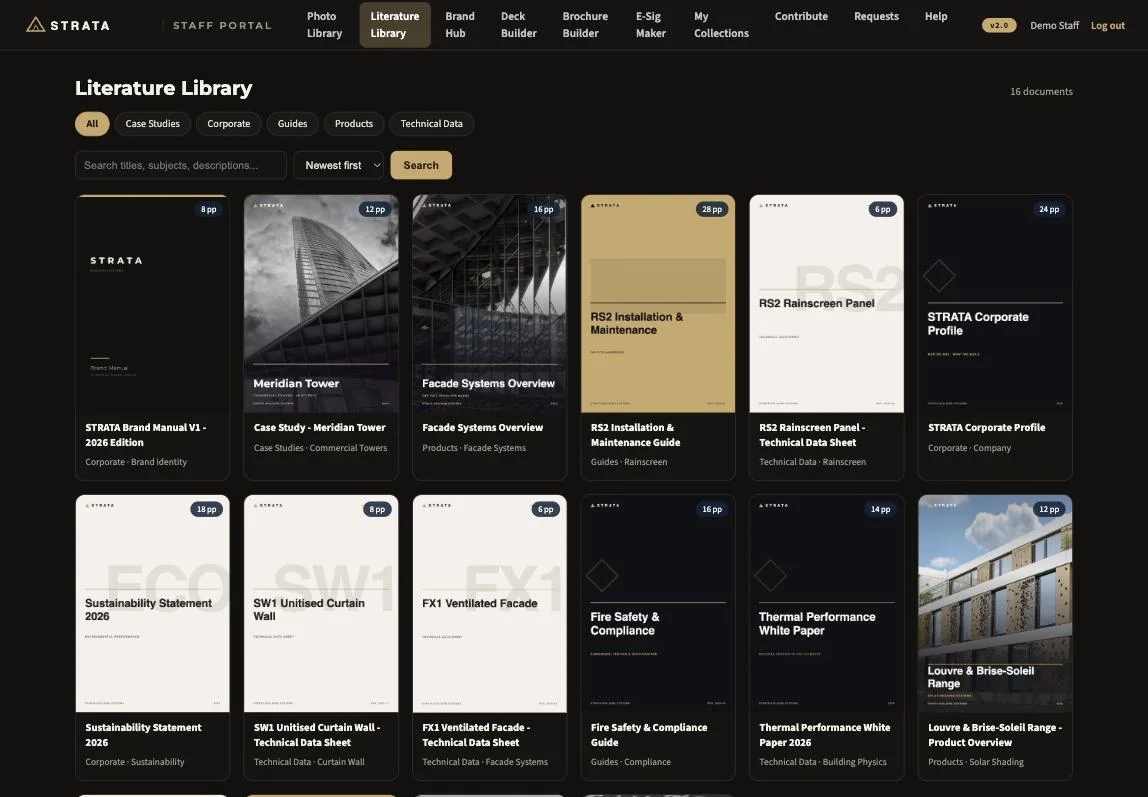Click the Corporate · Sustainability label
Image resolution: width=1148 pixels, height=797 pixels.
coord(135,762)
